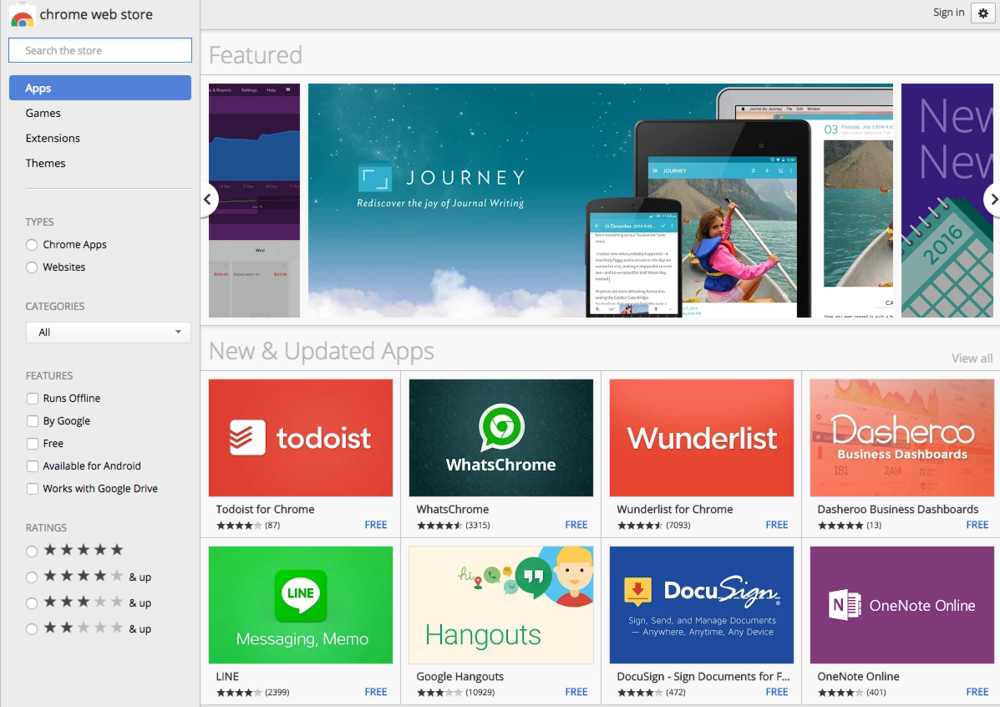Click the partially visible chart featured banner
Screen dimensions: 1000x707
coord(254,200)
